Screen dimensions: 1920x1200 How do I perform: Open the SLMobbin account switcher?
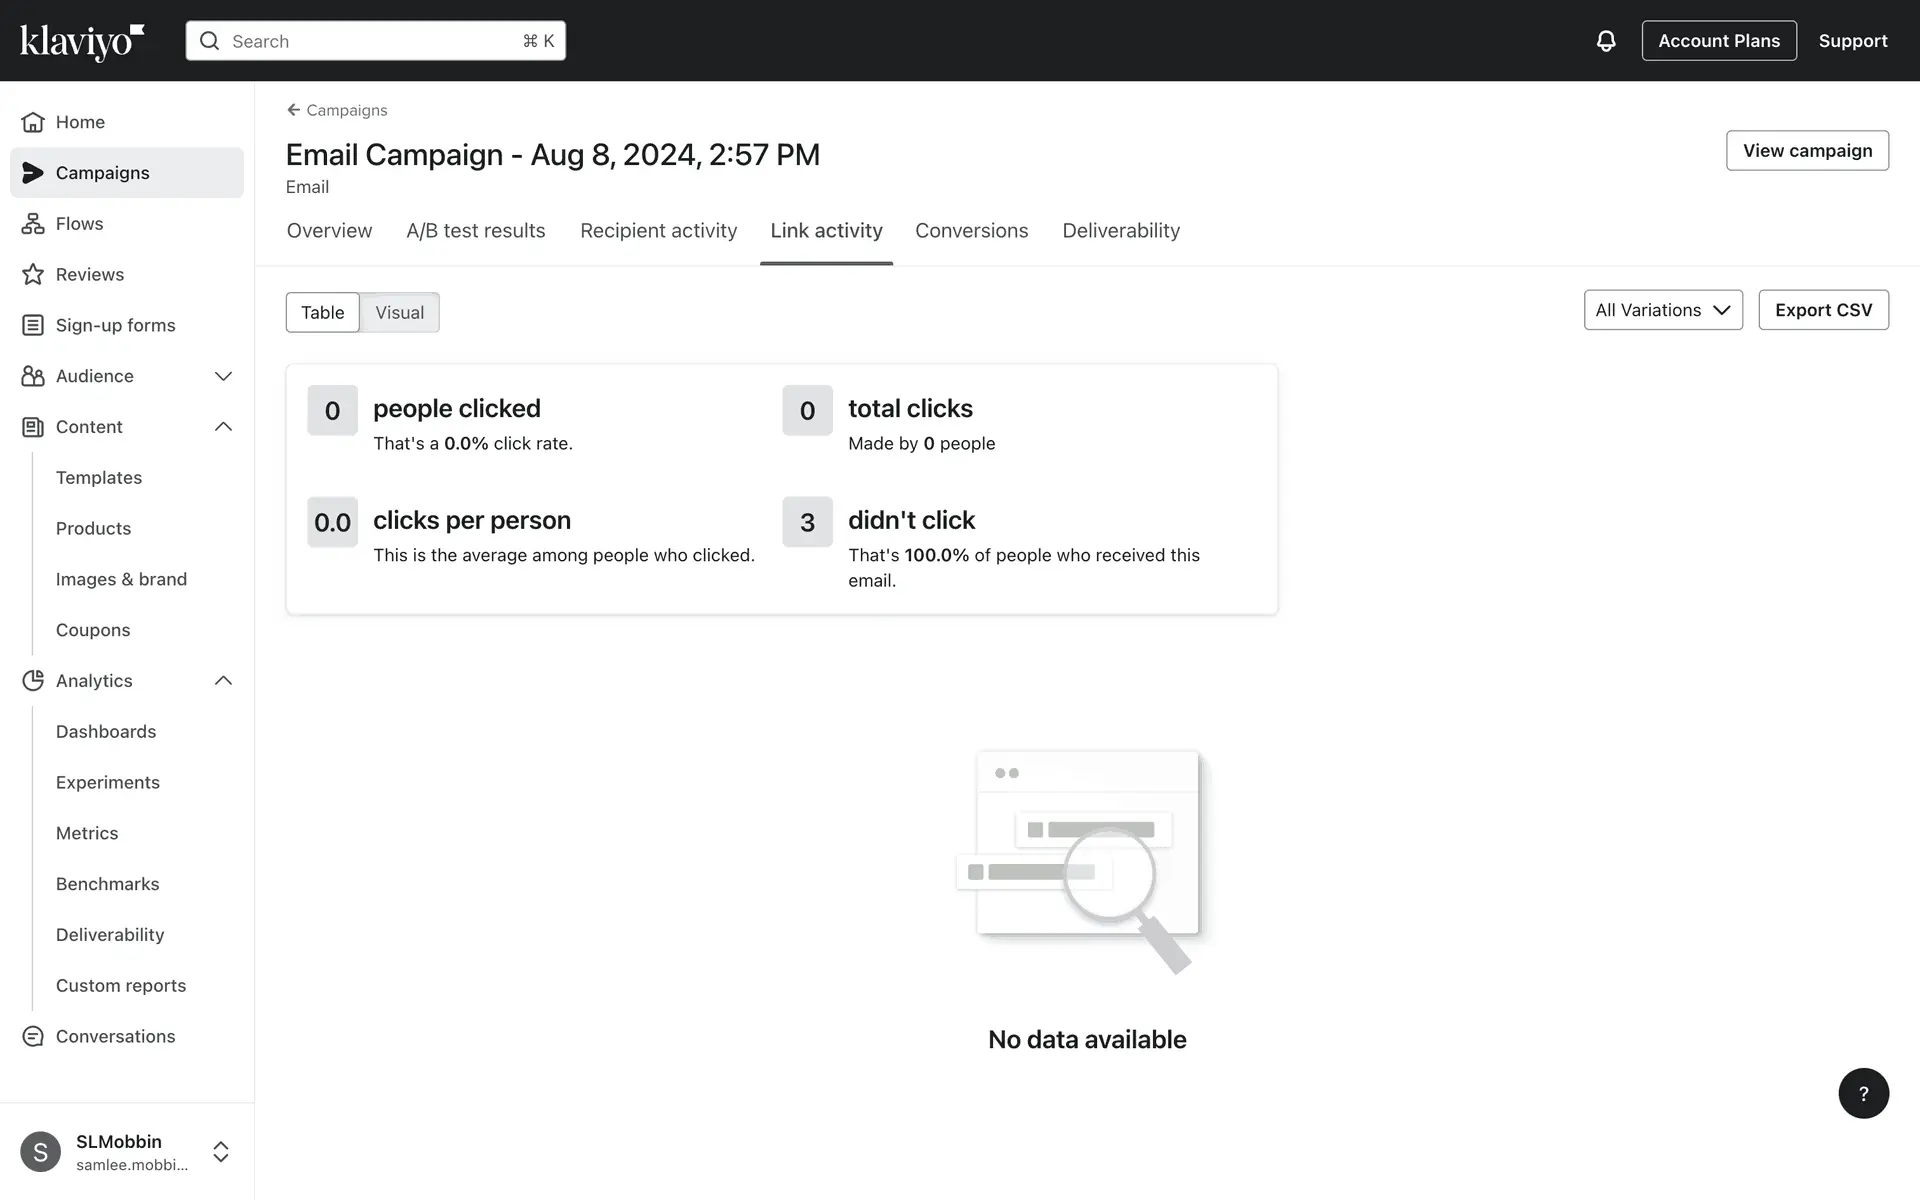pos(221,1152)
